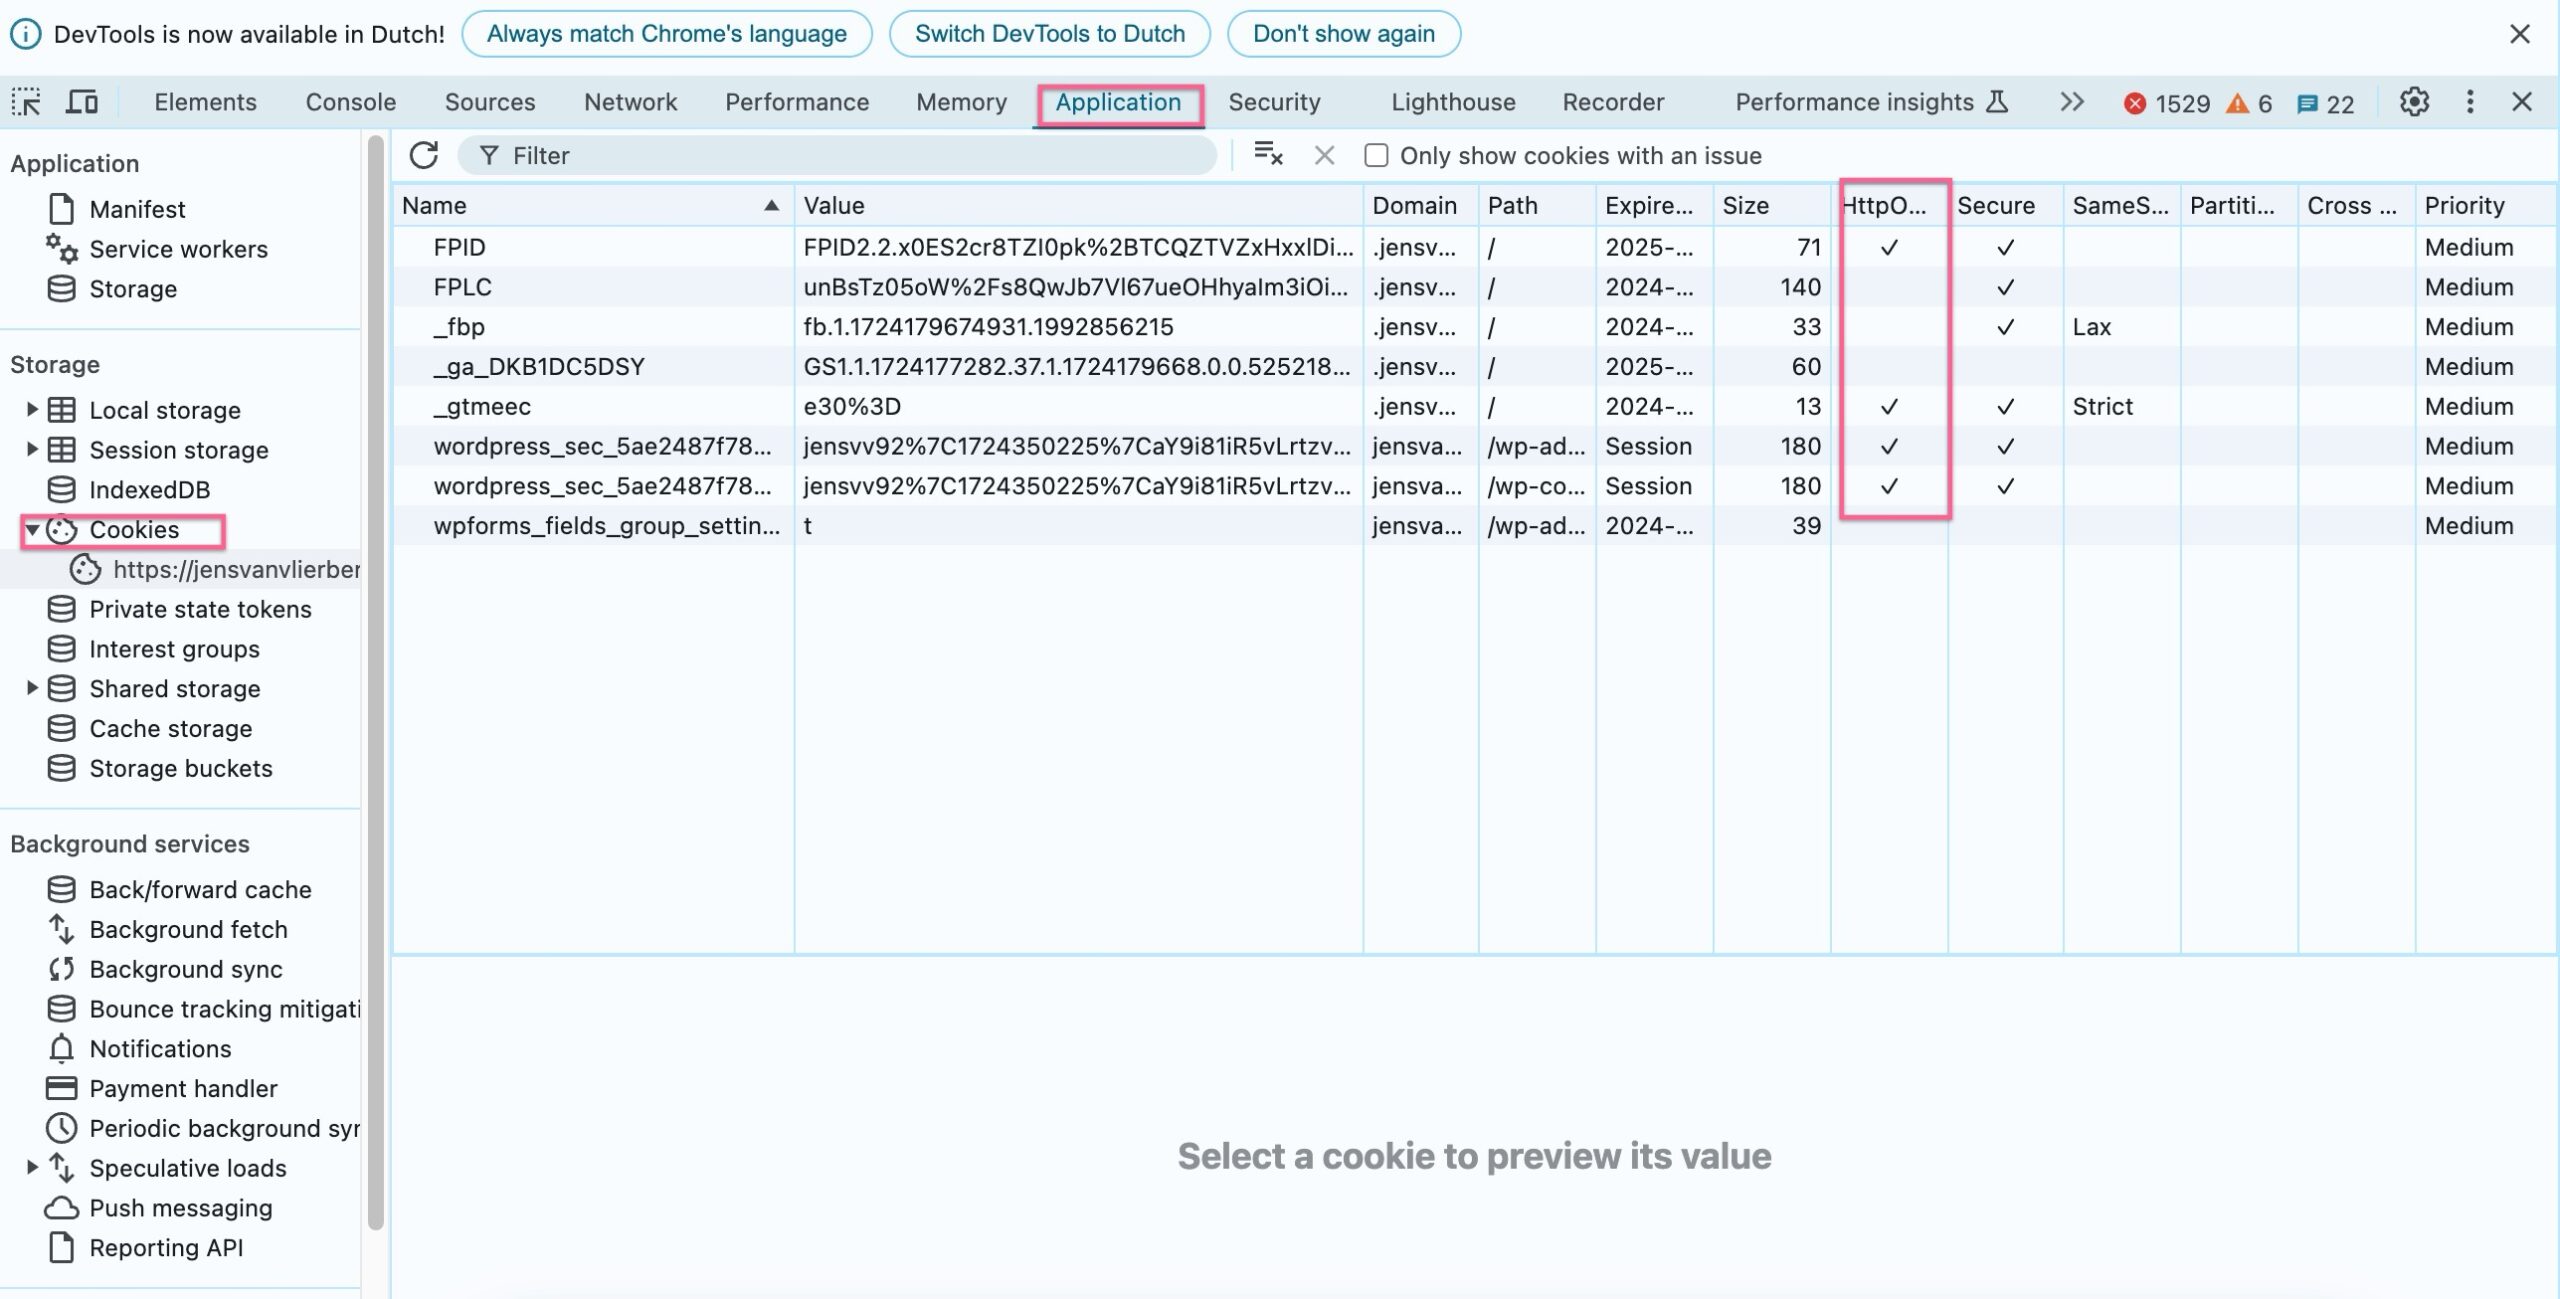This screenshot has height=1299, width=2560.
Task: Switch to the Network tab
Action: [630, 102]
